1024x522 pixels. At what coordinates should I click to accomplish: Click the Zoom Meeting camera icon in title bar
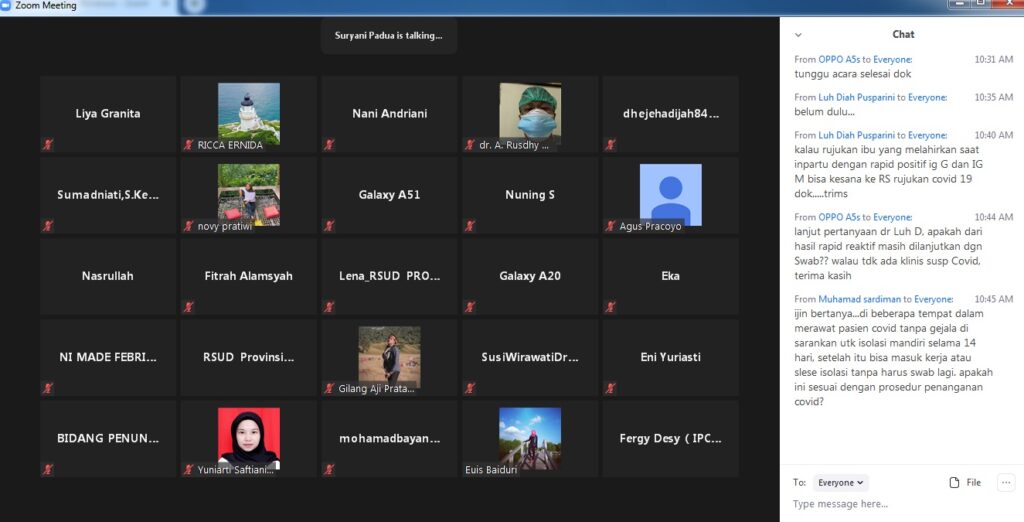click(x=7, y=6)
